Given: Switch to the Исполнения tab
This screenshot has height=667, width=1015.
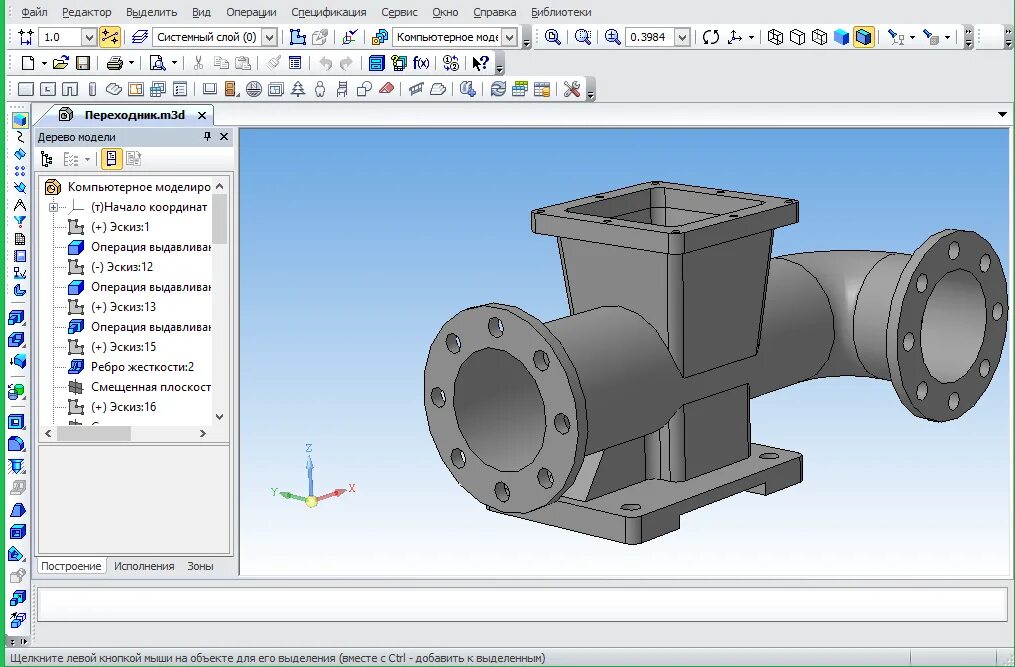Looking at the screenshot, I should [144, 566].
